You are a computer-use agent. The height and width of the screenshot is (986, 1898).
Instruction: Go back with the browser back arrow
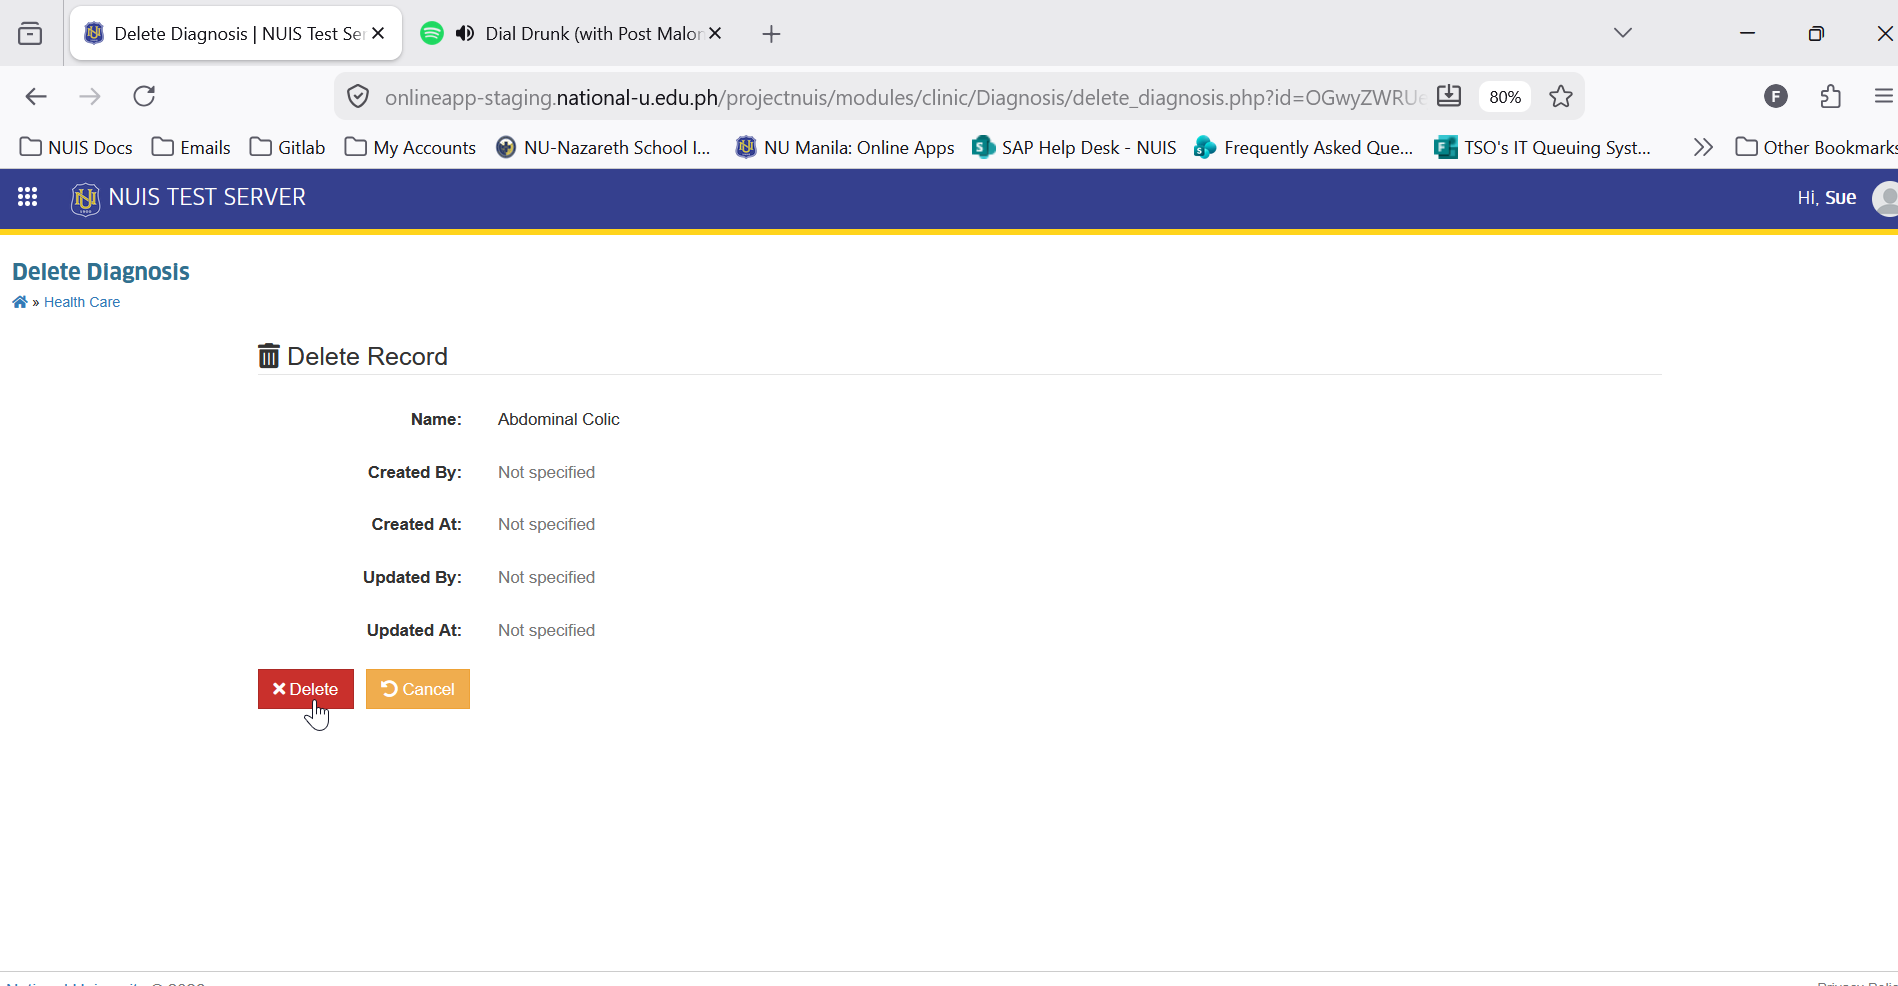36,96
